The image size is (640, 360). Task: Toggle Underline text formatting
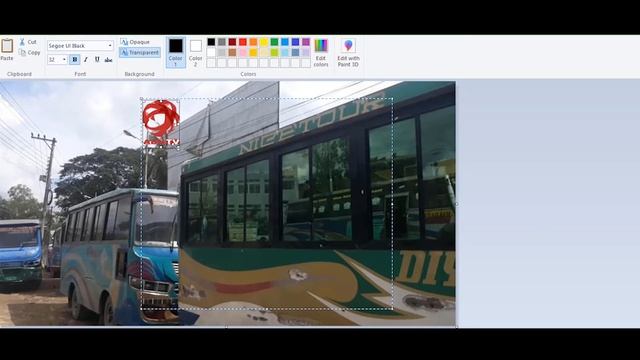pos(97,60)
